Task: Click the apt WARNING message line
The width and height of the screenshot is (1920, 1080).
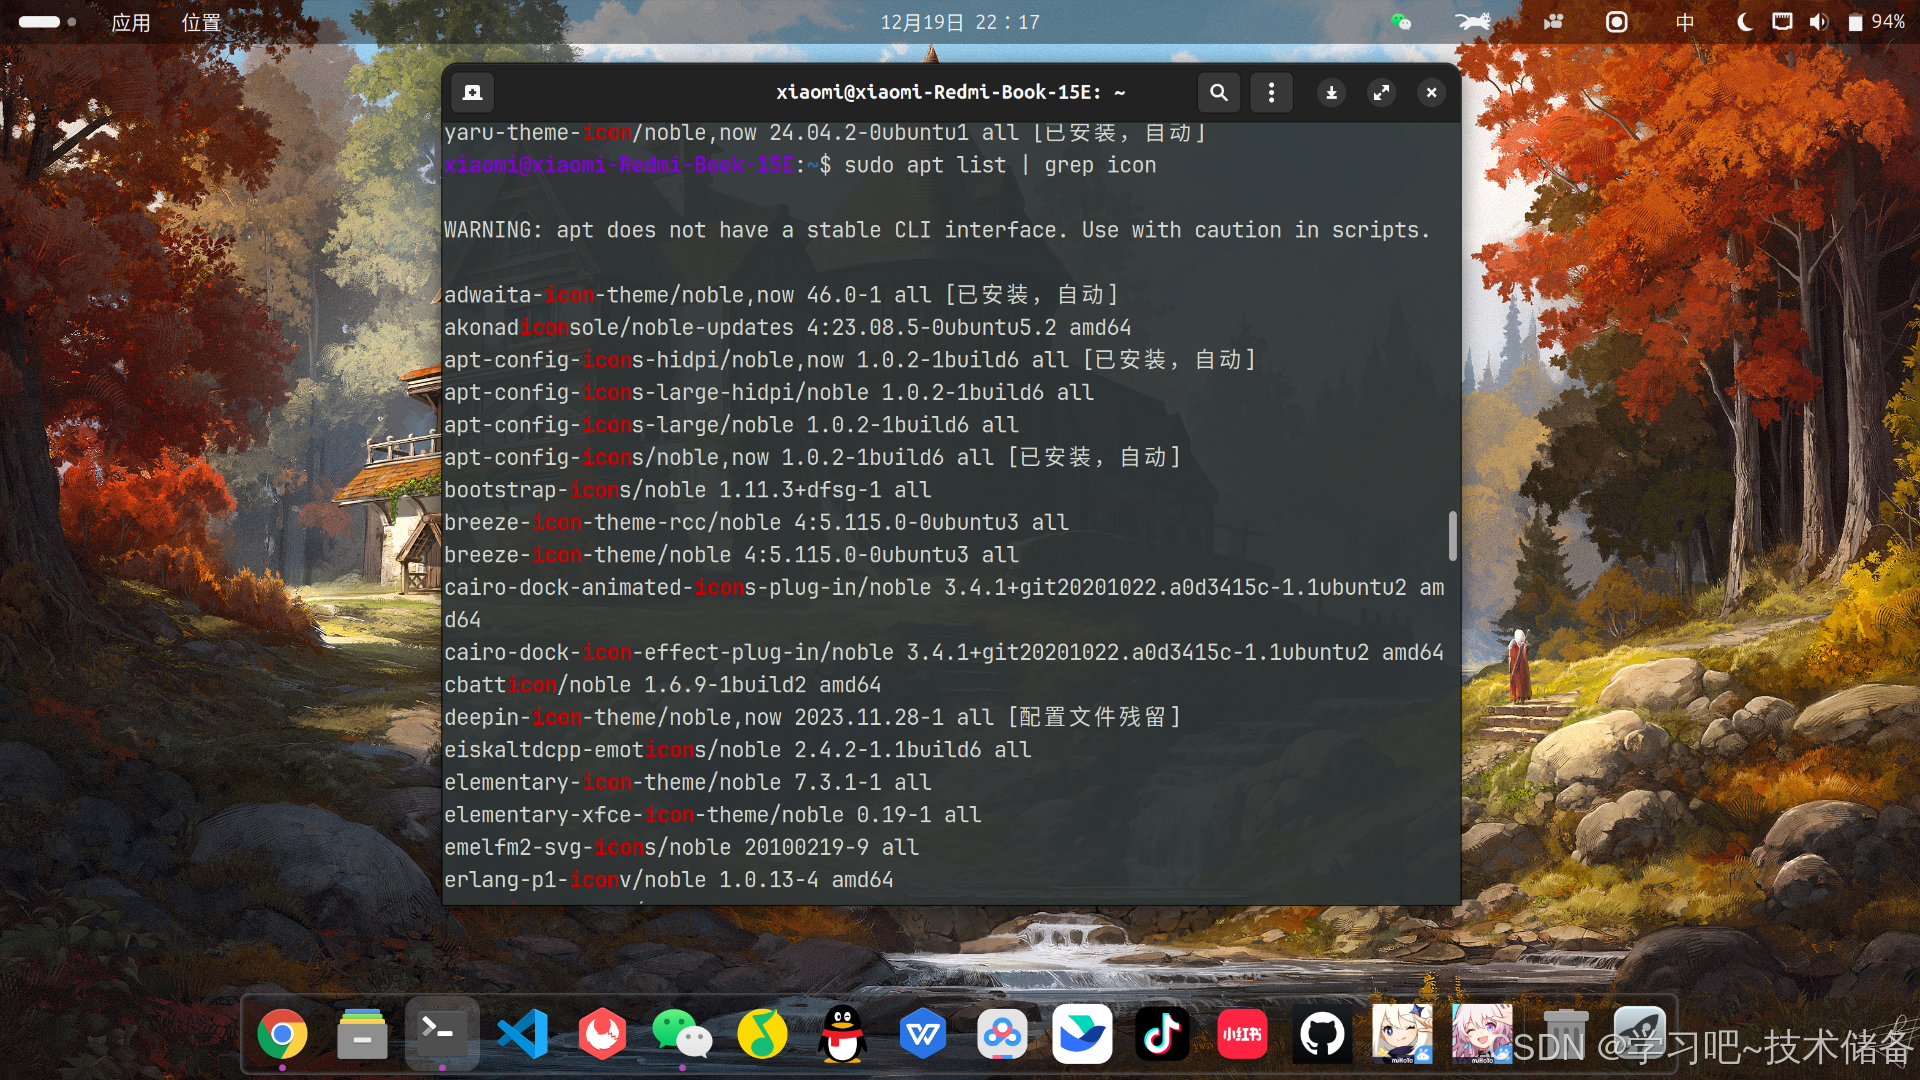Action: coord(937,230)
